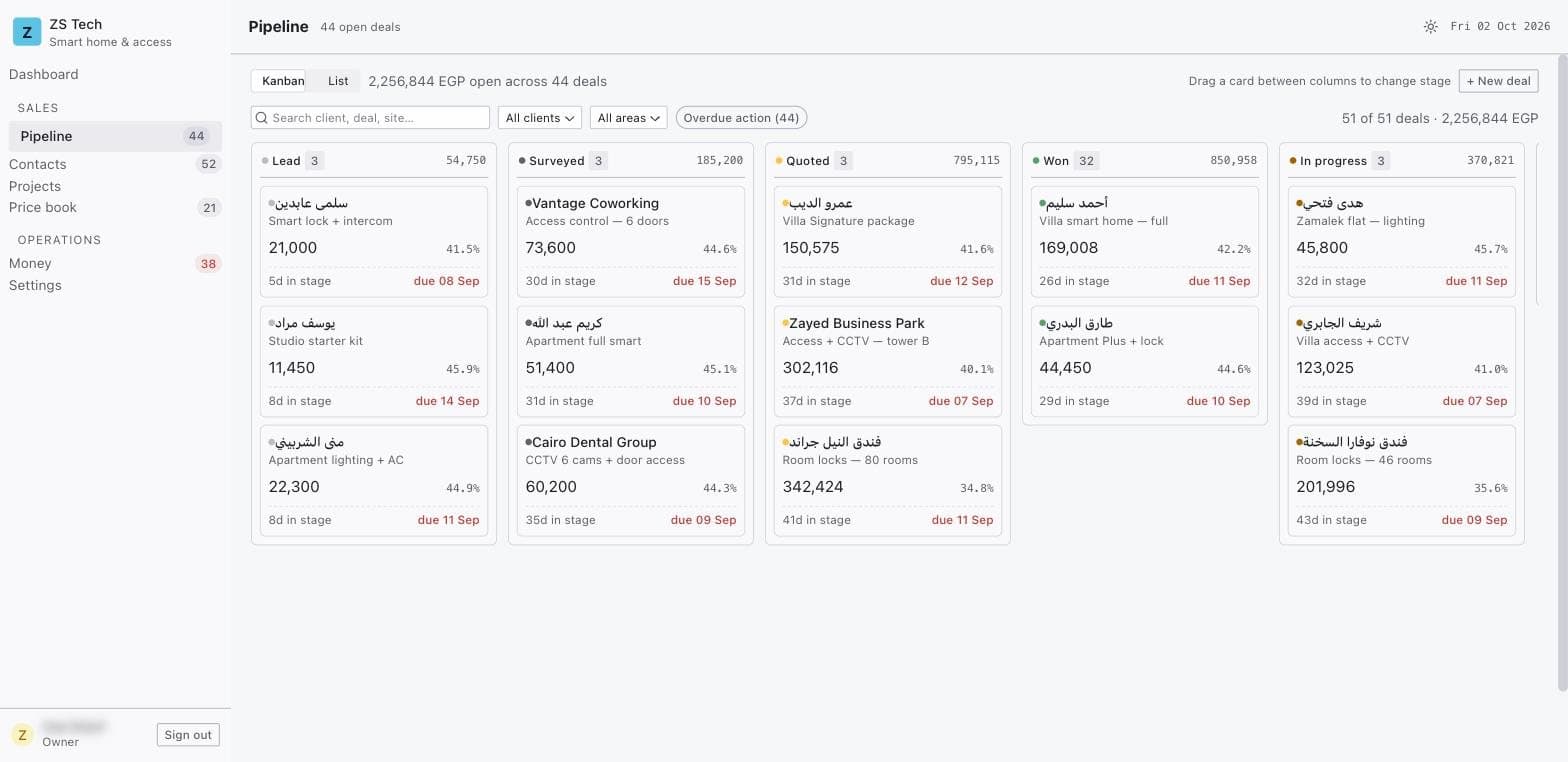
Task: Click the Won column header
Action: pos(1145,161)
